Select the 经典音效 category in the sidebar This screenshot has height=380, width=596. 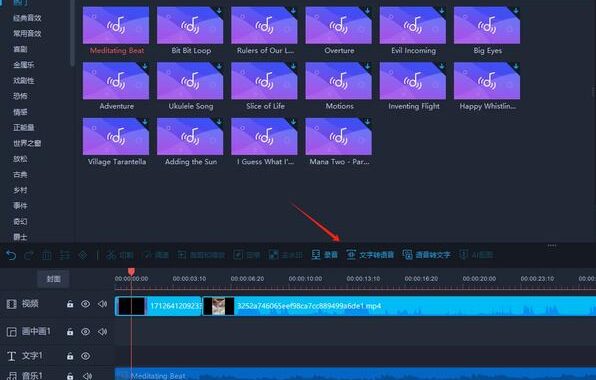click(x=27, y=18)
